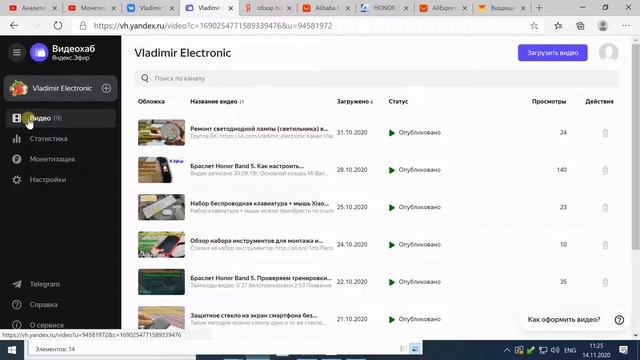Go back in the browser
640x360 pixels.
[14, 26]
